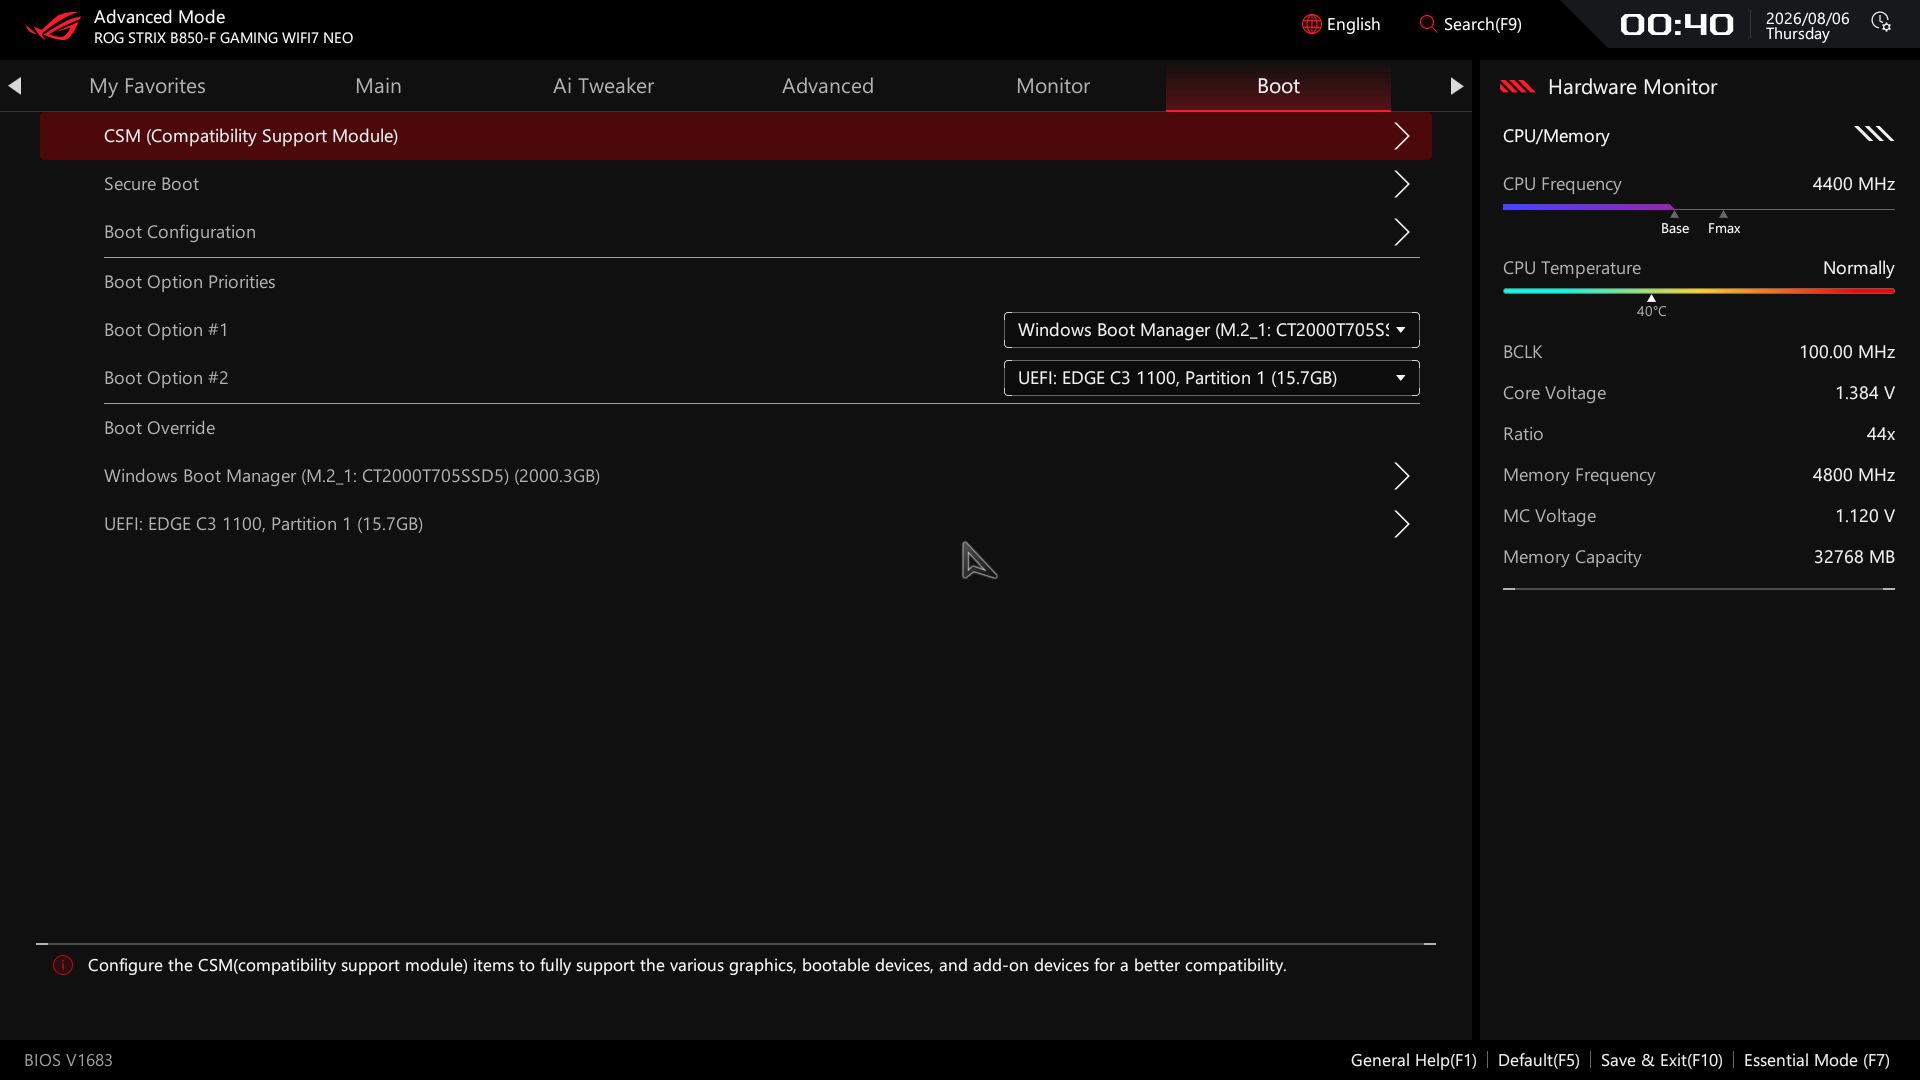Screen dimensions: 1920x1080
Task: Load defaults via Default(F5)
Action: pyautogui.click(x=1538, y=1060)
